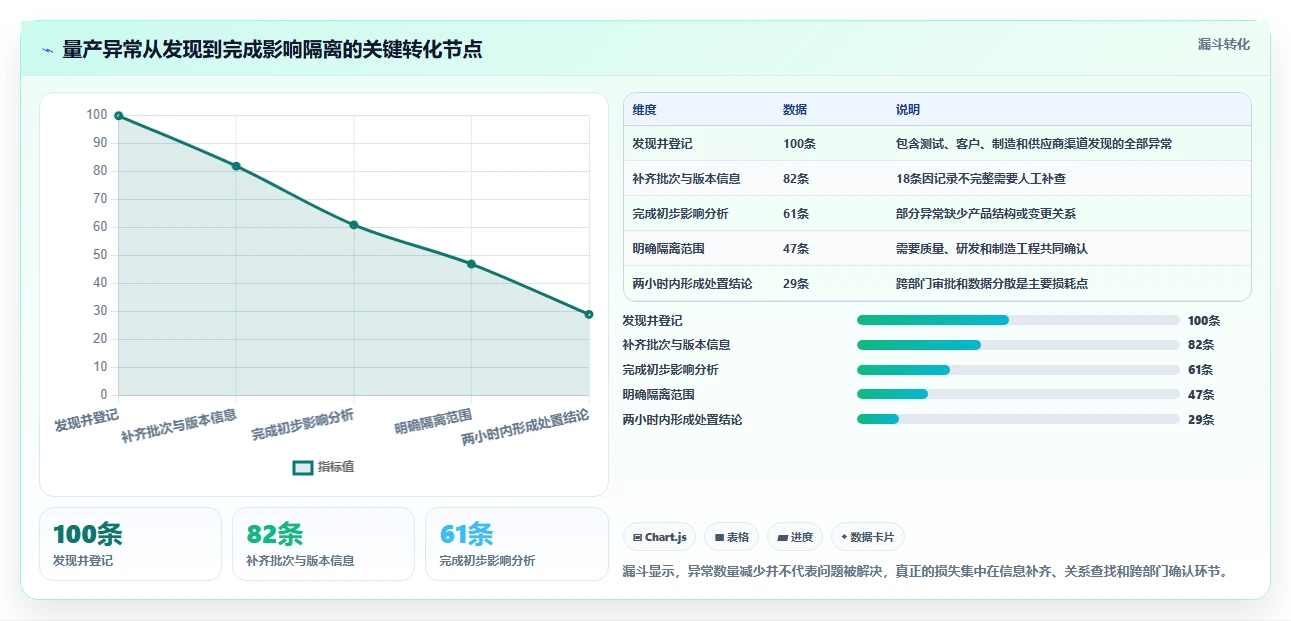
Task: Click the 82条 cell in the table
Action: coord(796,179)
